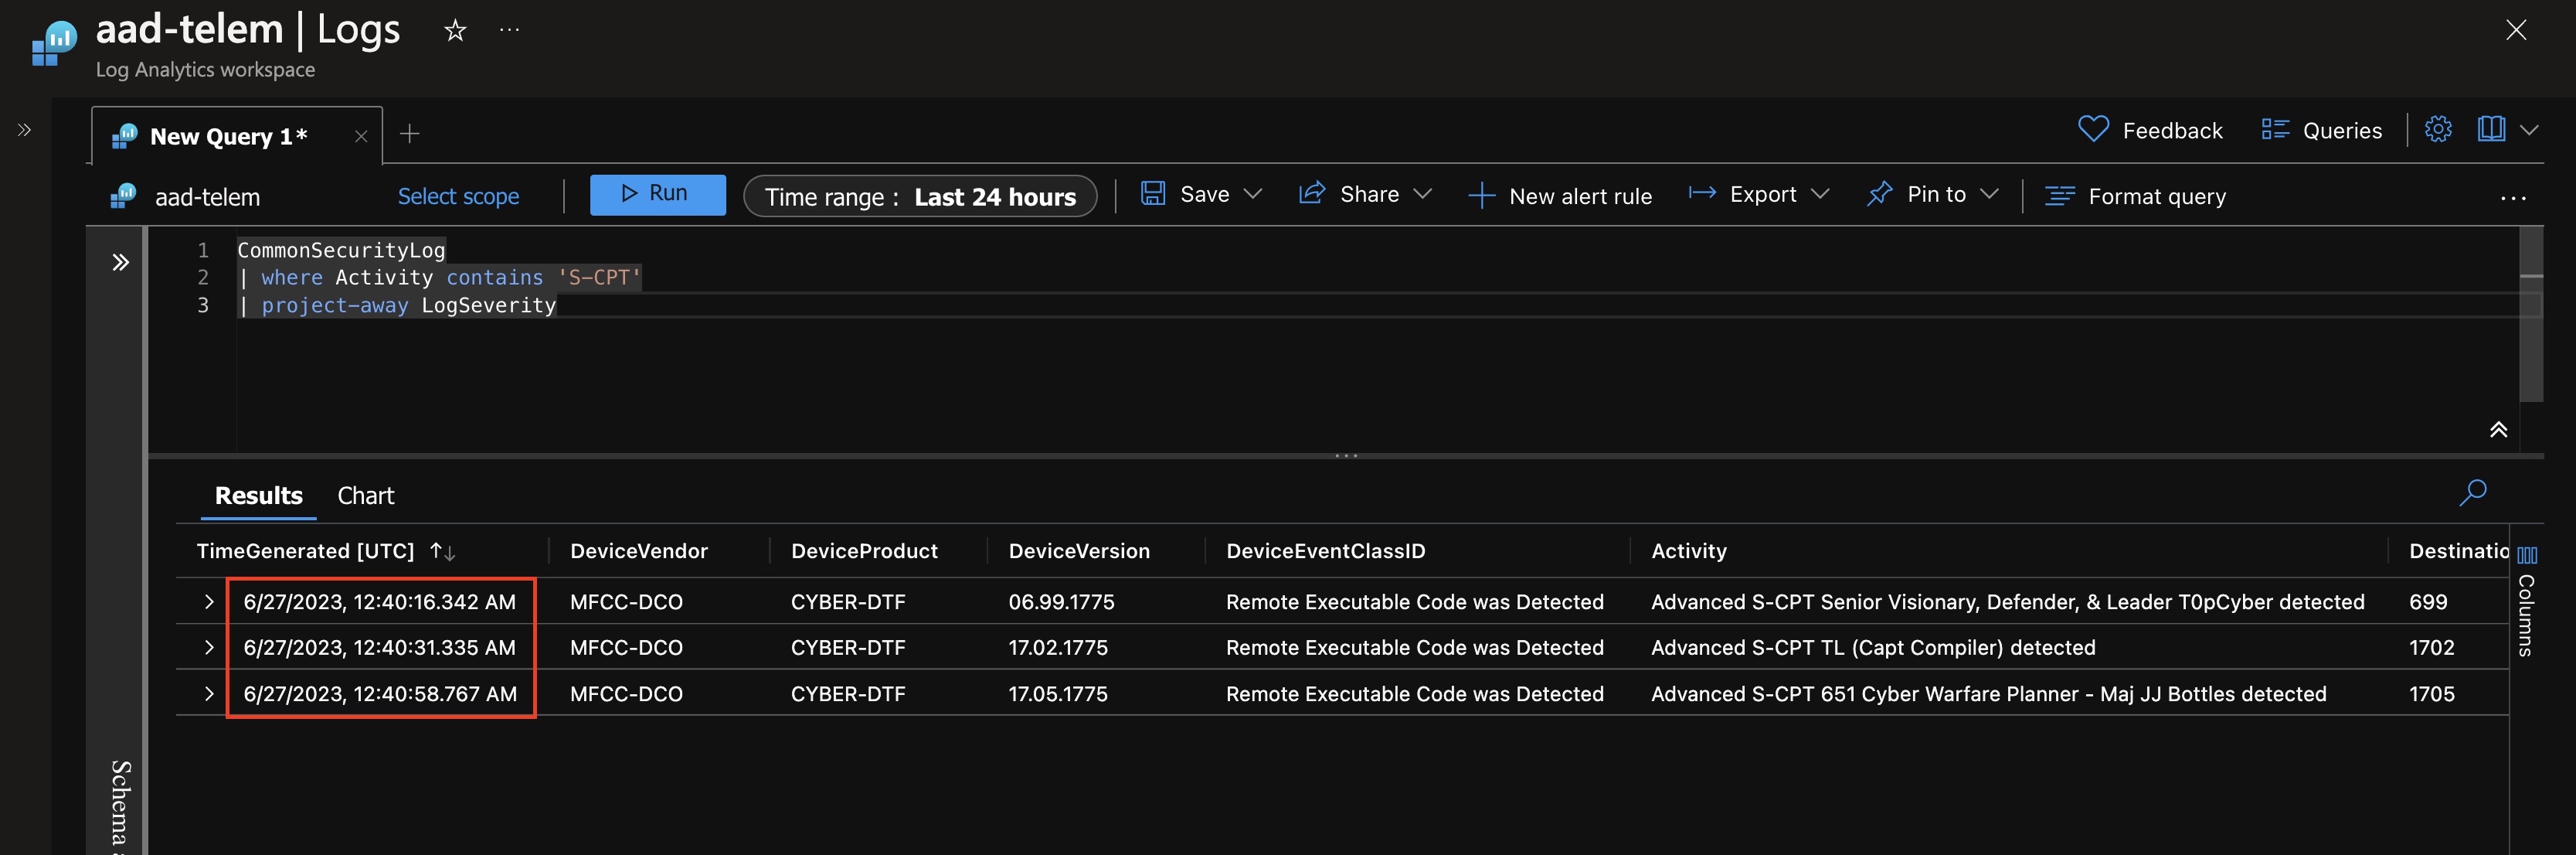The image size is (2576, 855).
Task: Collapse the left sidebar with double chevron
Action: click(23, 129)
